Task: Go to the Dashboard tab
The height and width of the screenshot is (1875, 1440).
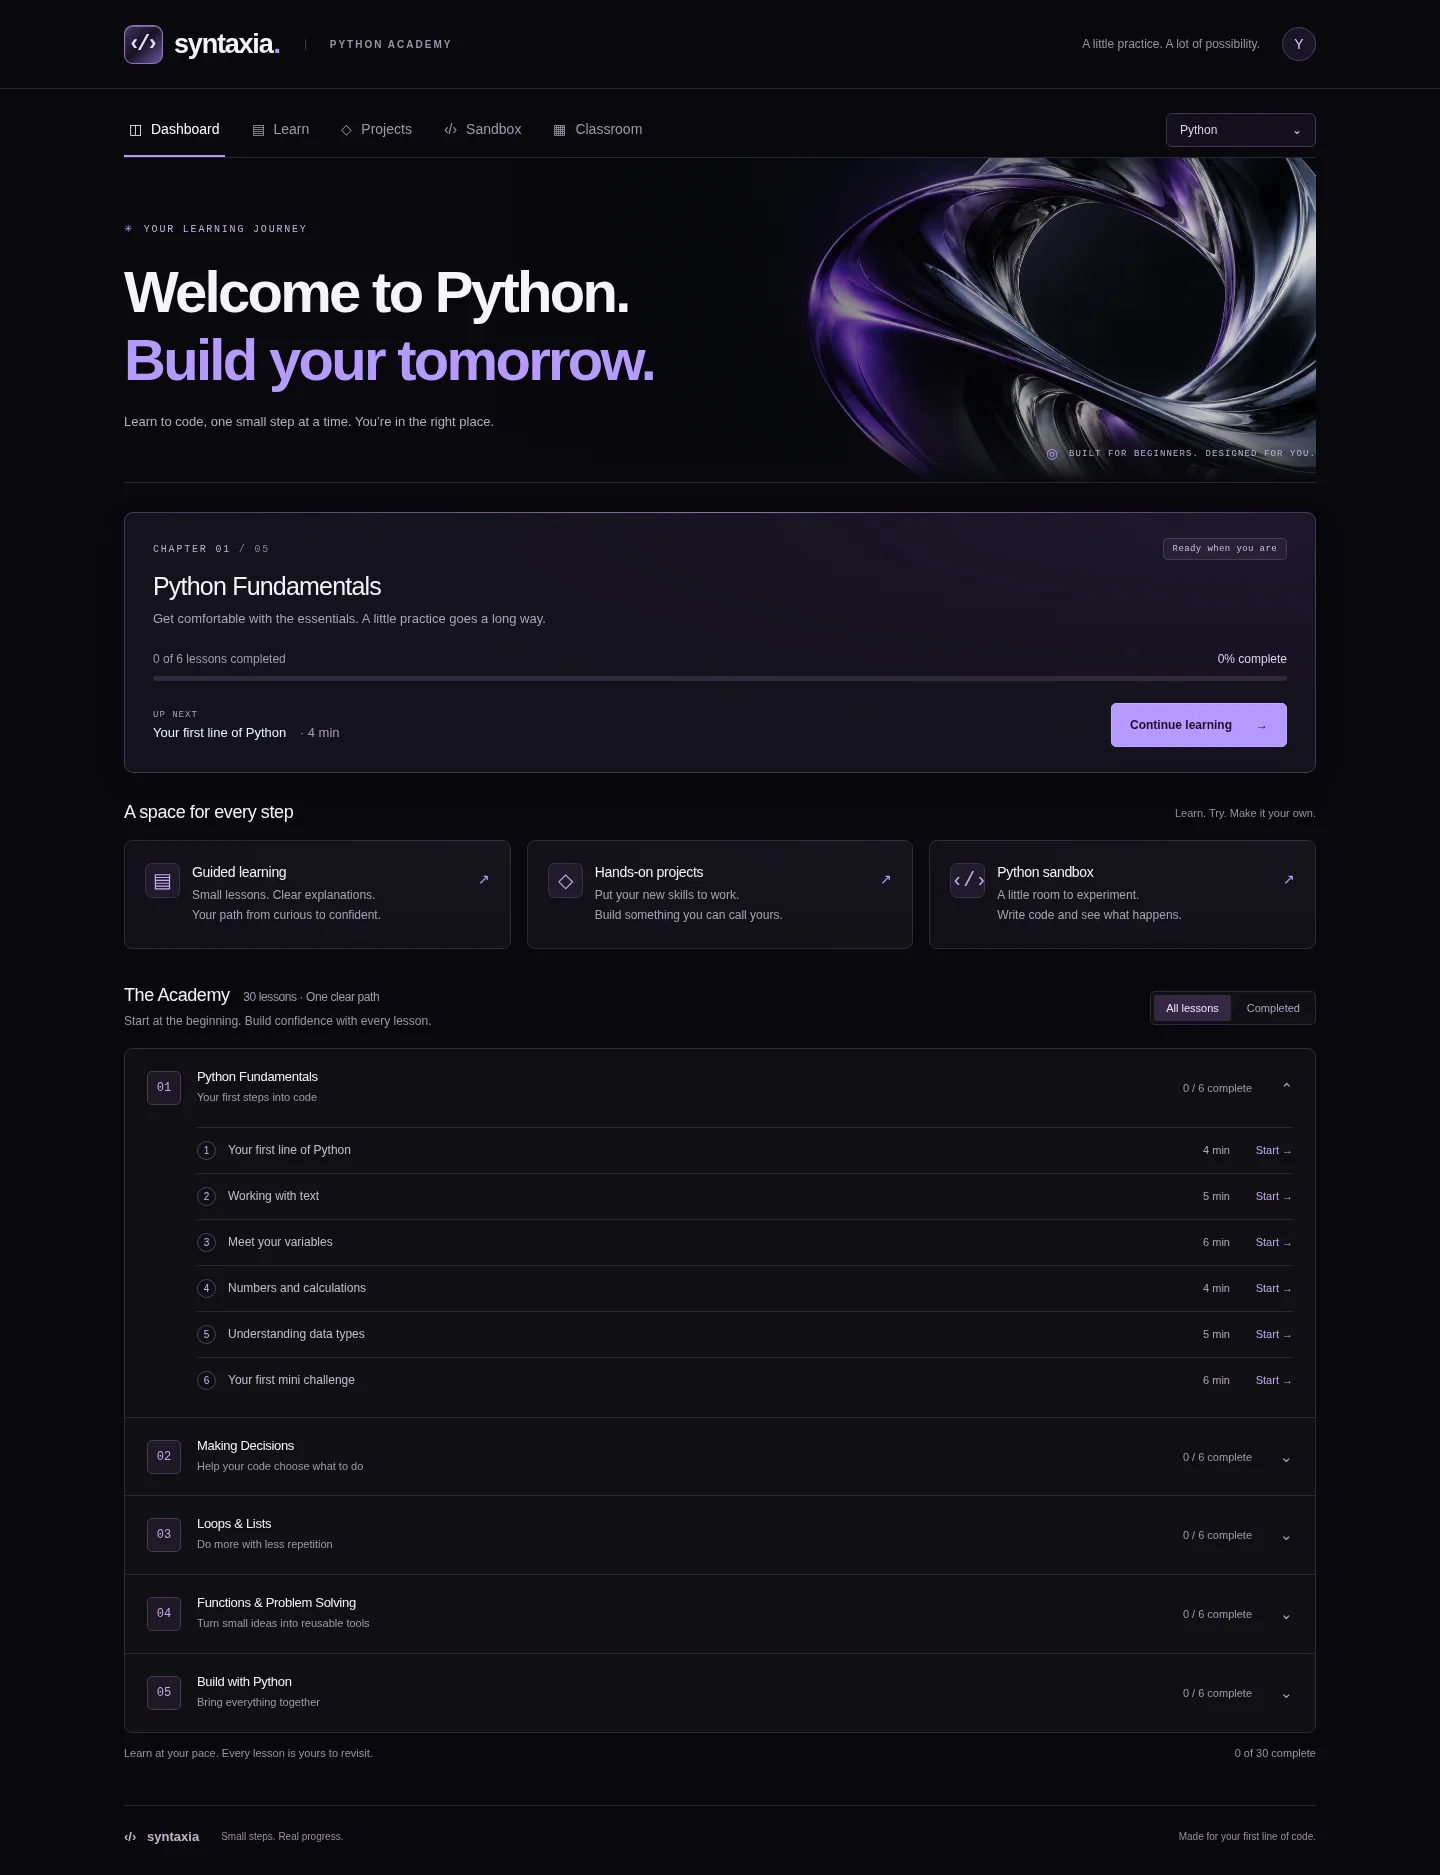Action: click(174, 130)
